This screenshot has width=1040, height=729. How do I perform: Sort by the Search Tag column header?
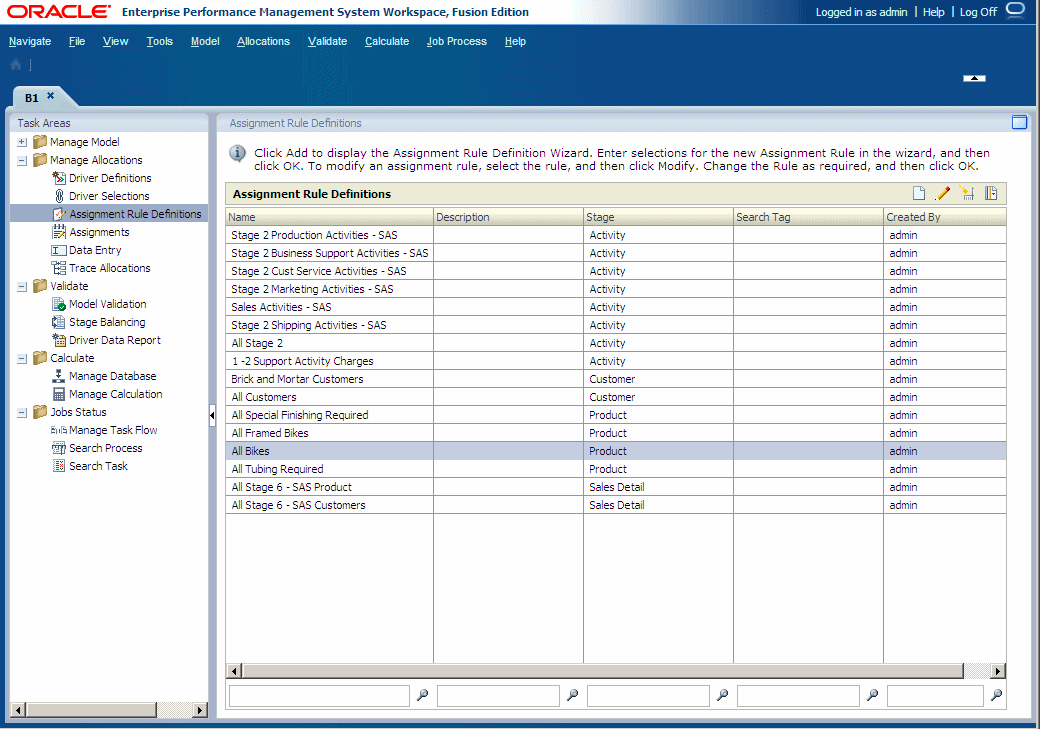(809, 217)
